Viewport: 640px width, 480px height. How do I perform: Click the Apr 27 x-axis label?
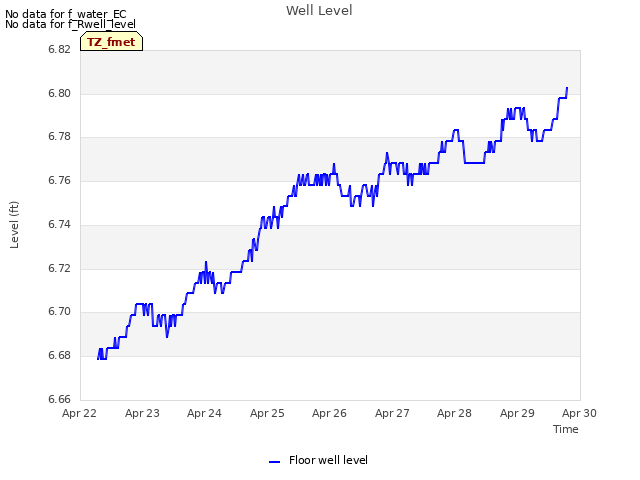pyautogui.click(x=392, y=413)
